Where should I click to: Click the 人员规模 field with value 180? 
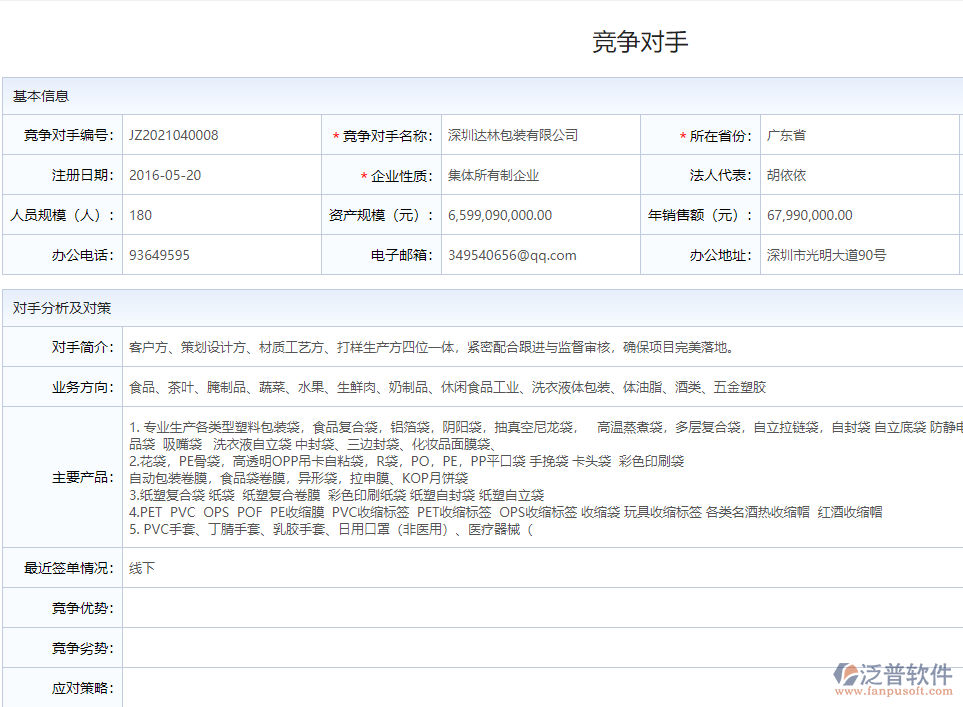point(221,215)
